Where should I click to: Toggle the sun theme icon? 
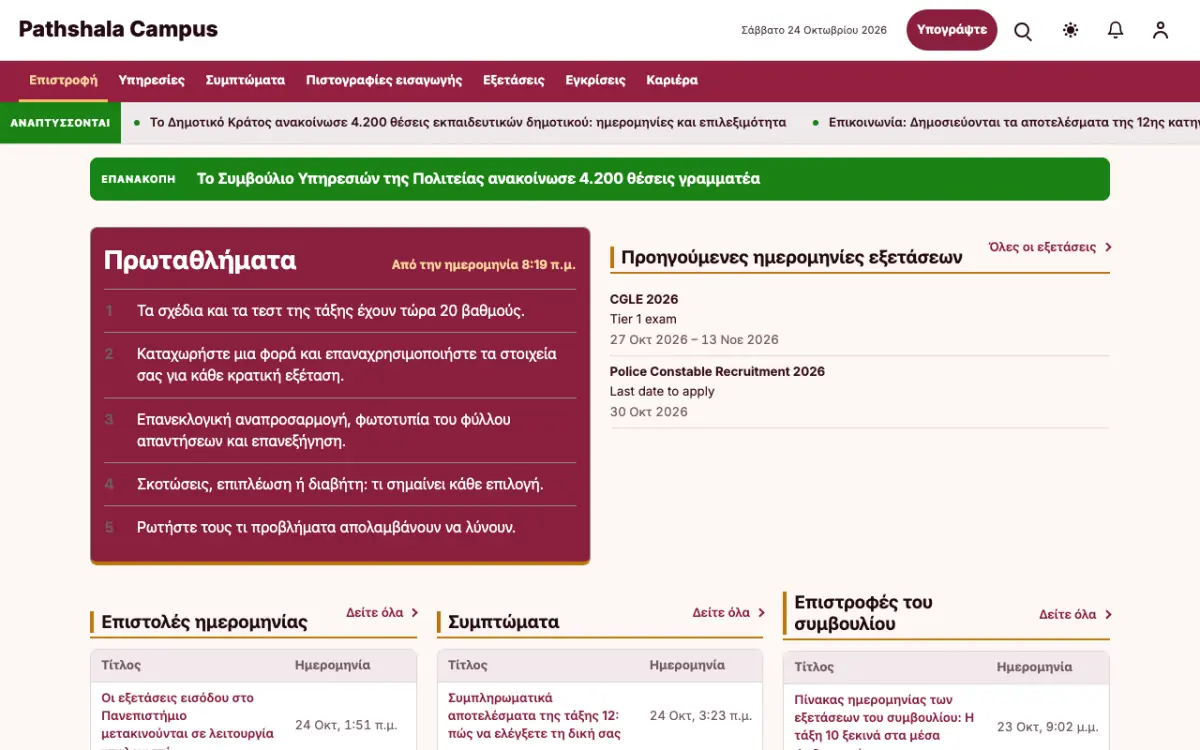(x=1070, y=30)
